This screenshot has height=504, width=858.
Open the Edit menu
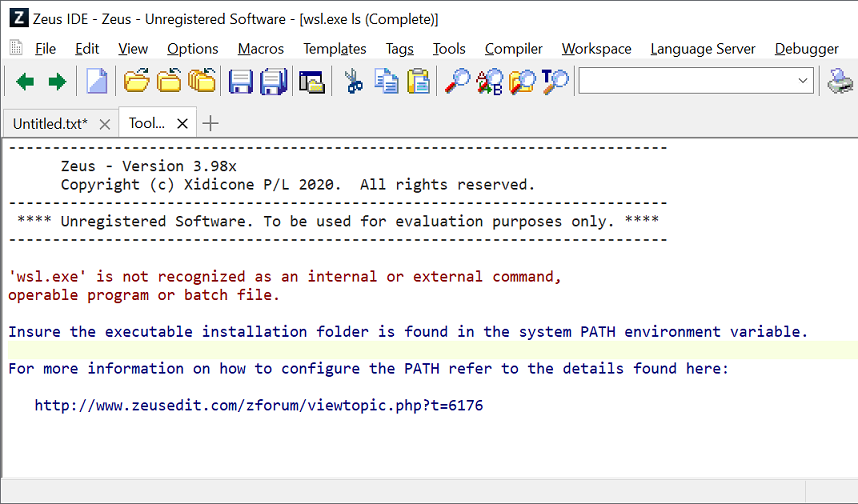click(87, 49)
